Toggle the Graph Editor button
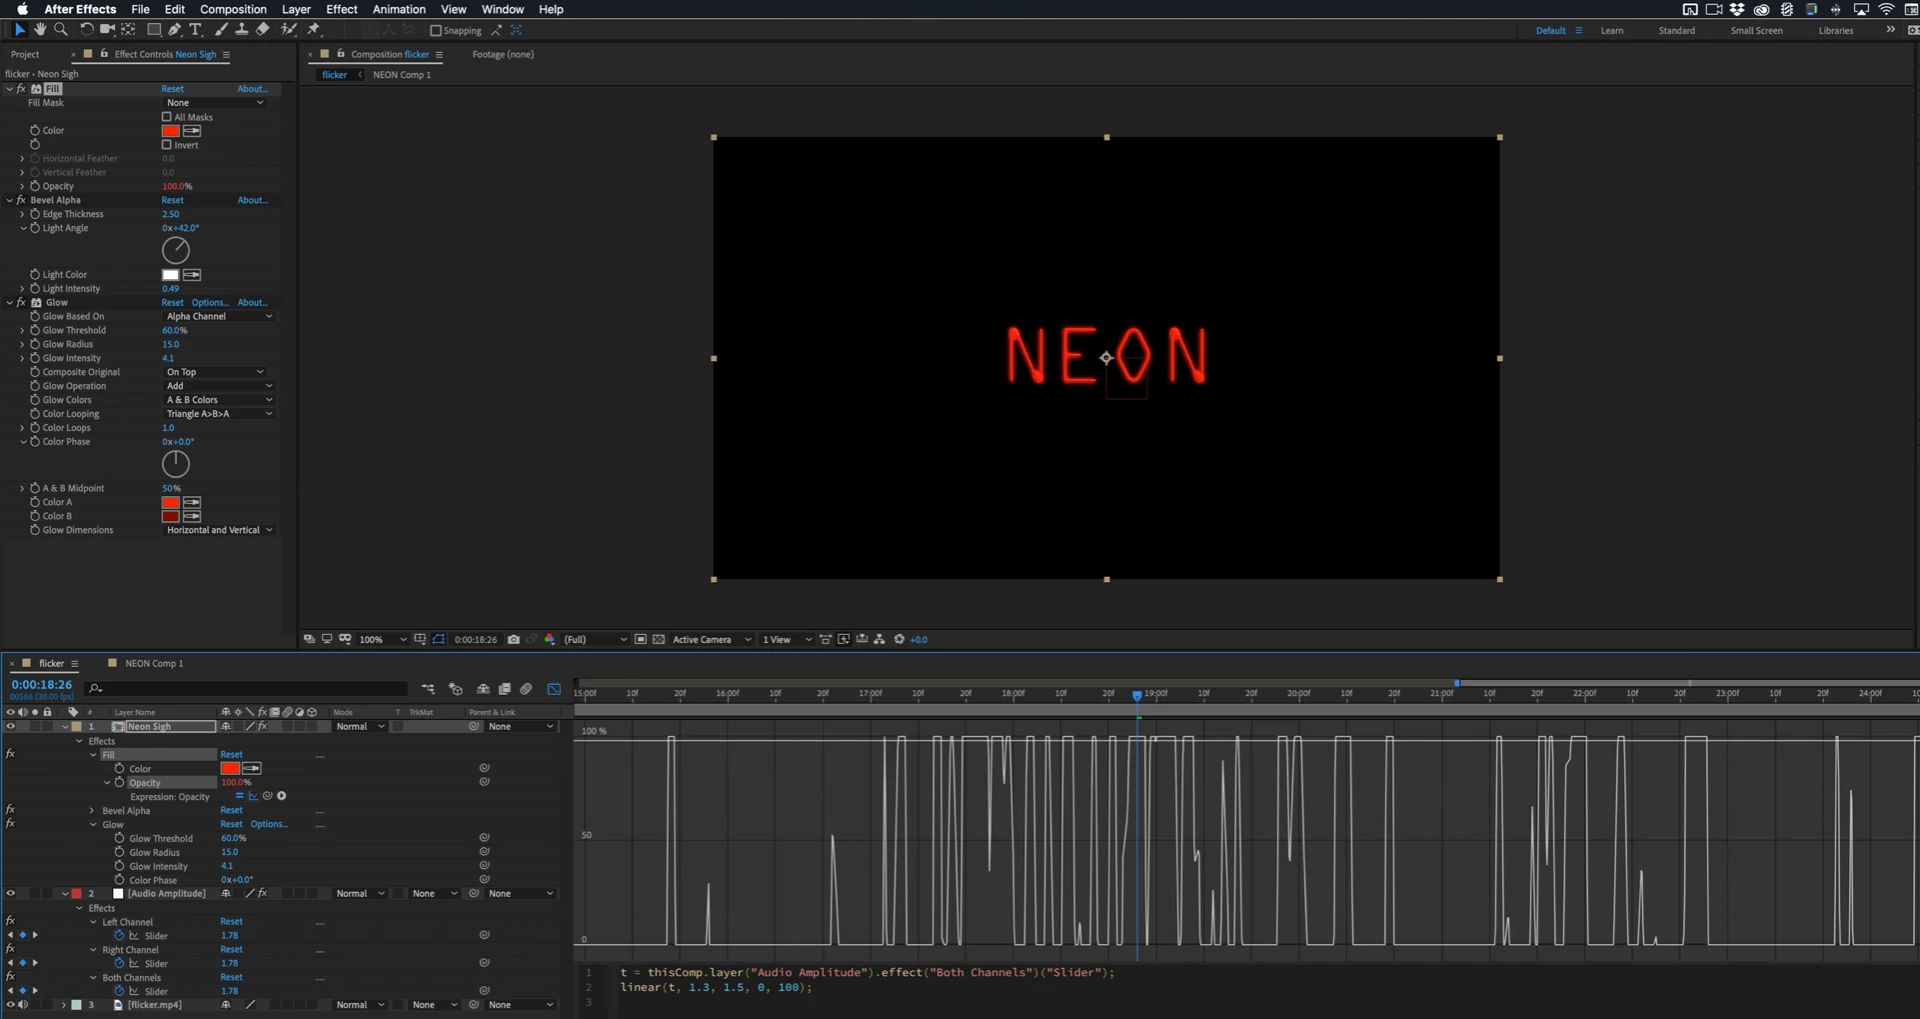This screenshot has height=1019, width=1920. pos(554,689)
